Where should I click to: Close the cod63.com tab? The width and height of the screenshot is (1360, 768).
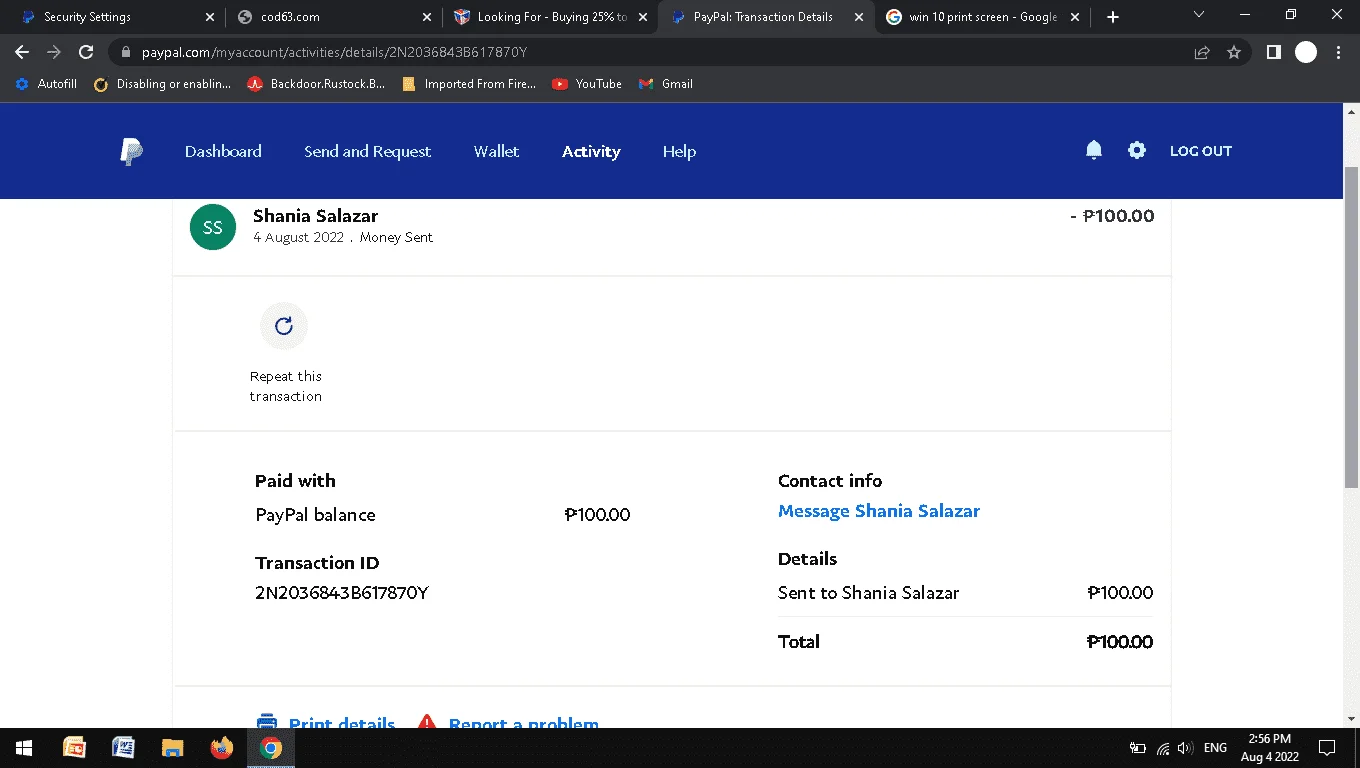[x=427, y=17]
